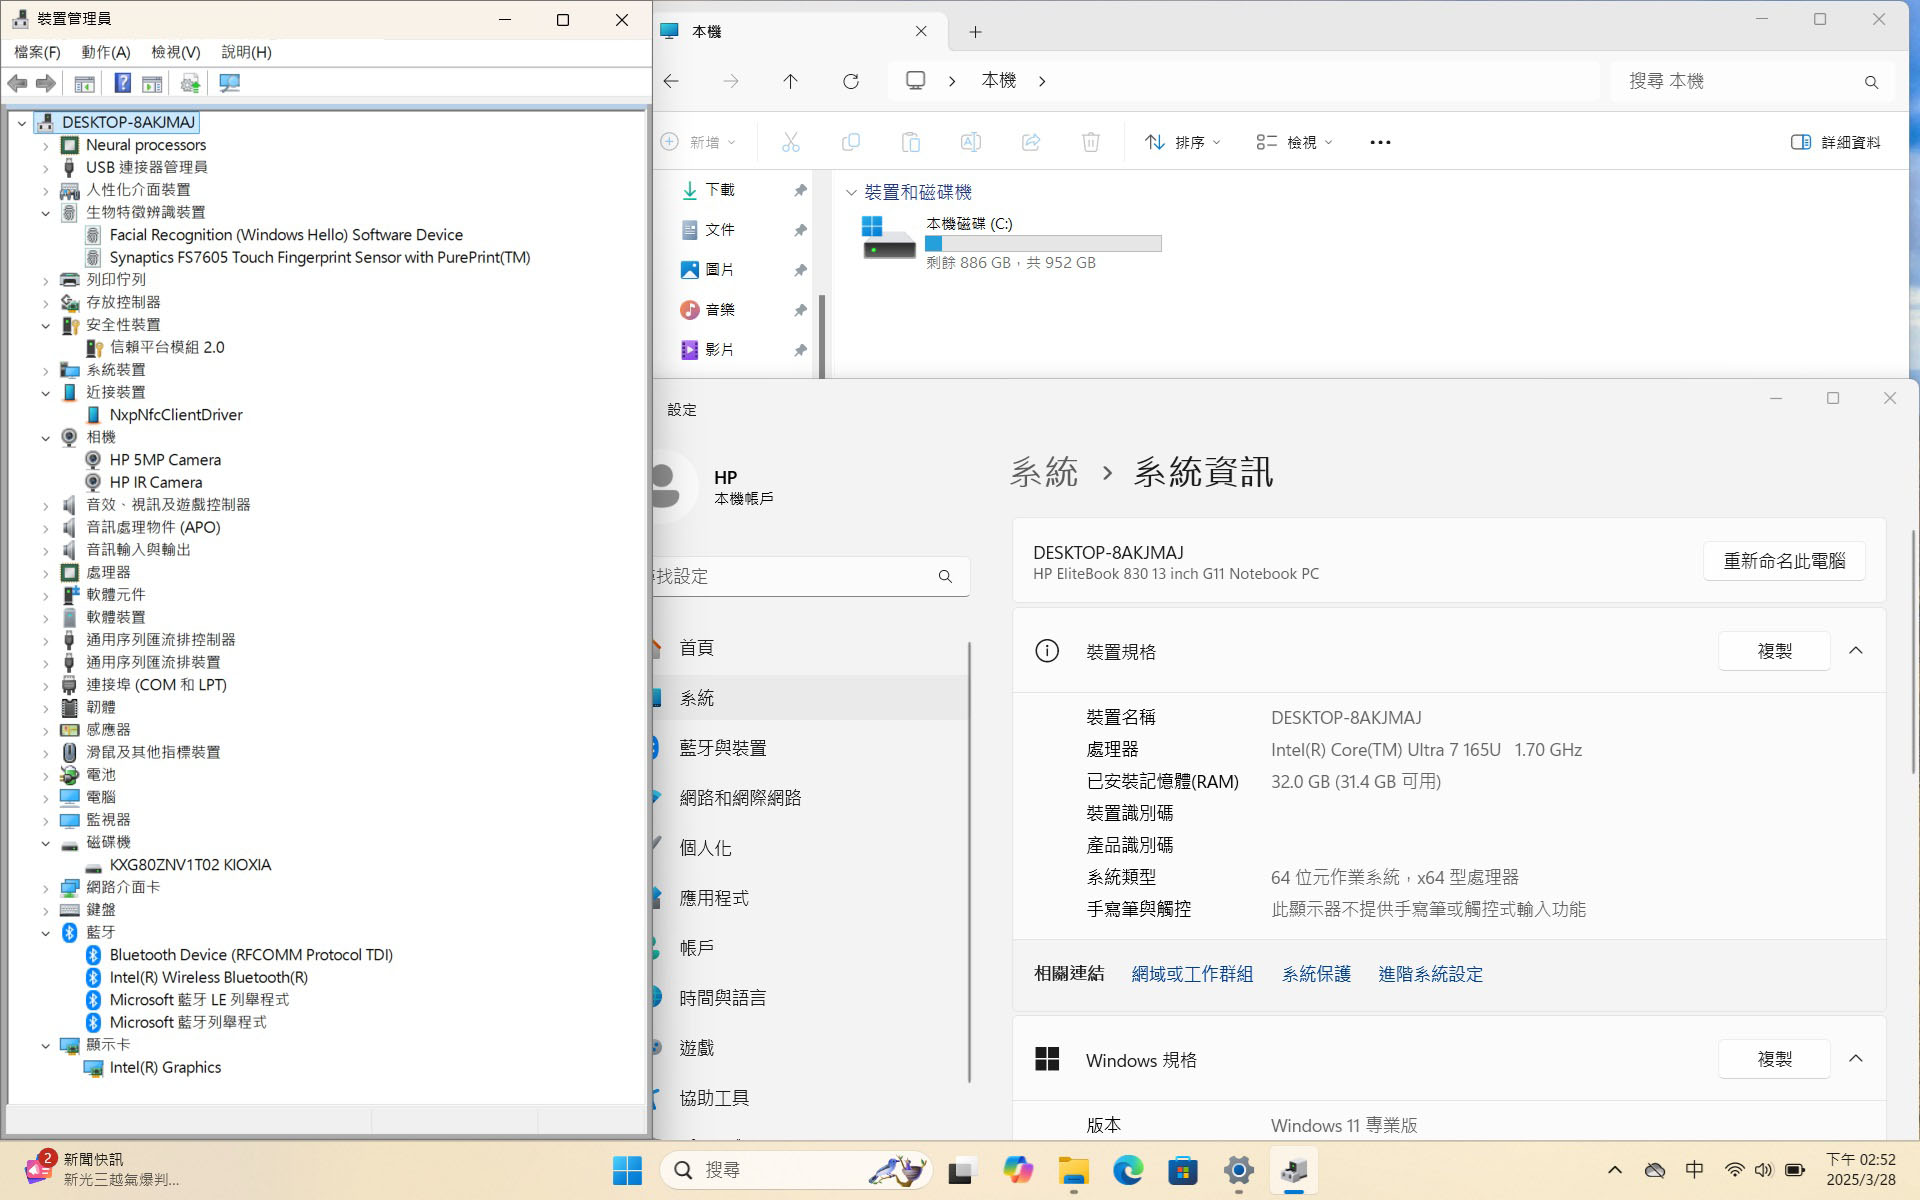Image resolution: width=1920 pixels, height=1200 pixels.
Task: Click 重新命名此電腦 button
Action: click(x=1784, y=561)
